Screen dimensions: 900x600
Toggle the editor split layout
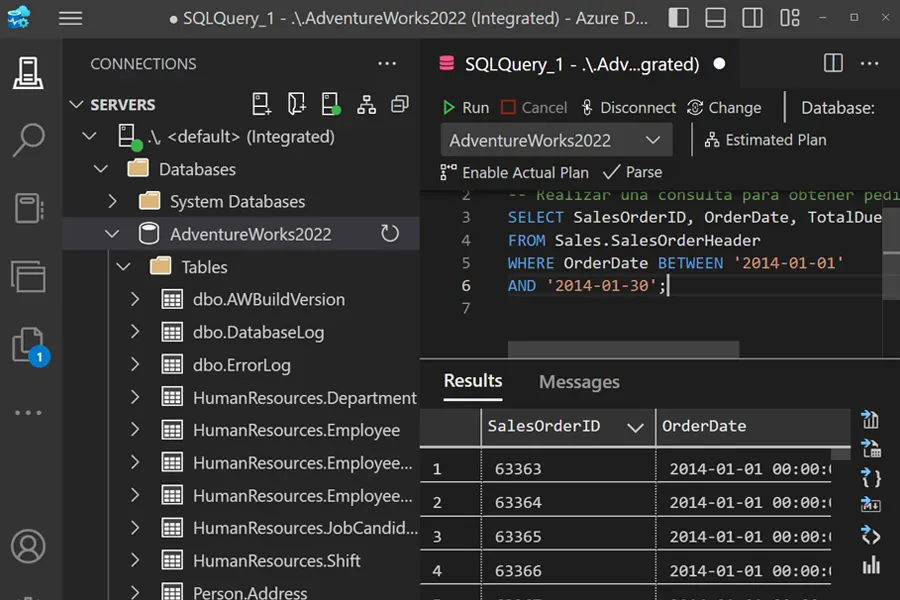833,63
